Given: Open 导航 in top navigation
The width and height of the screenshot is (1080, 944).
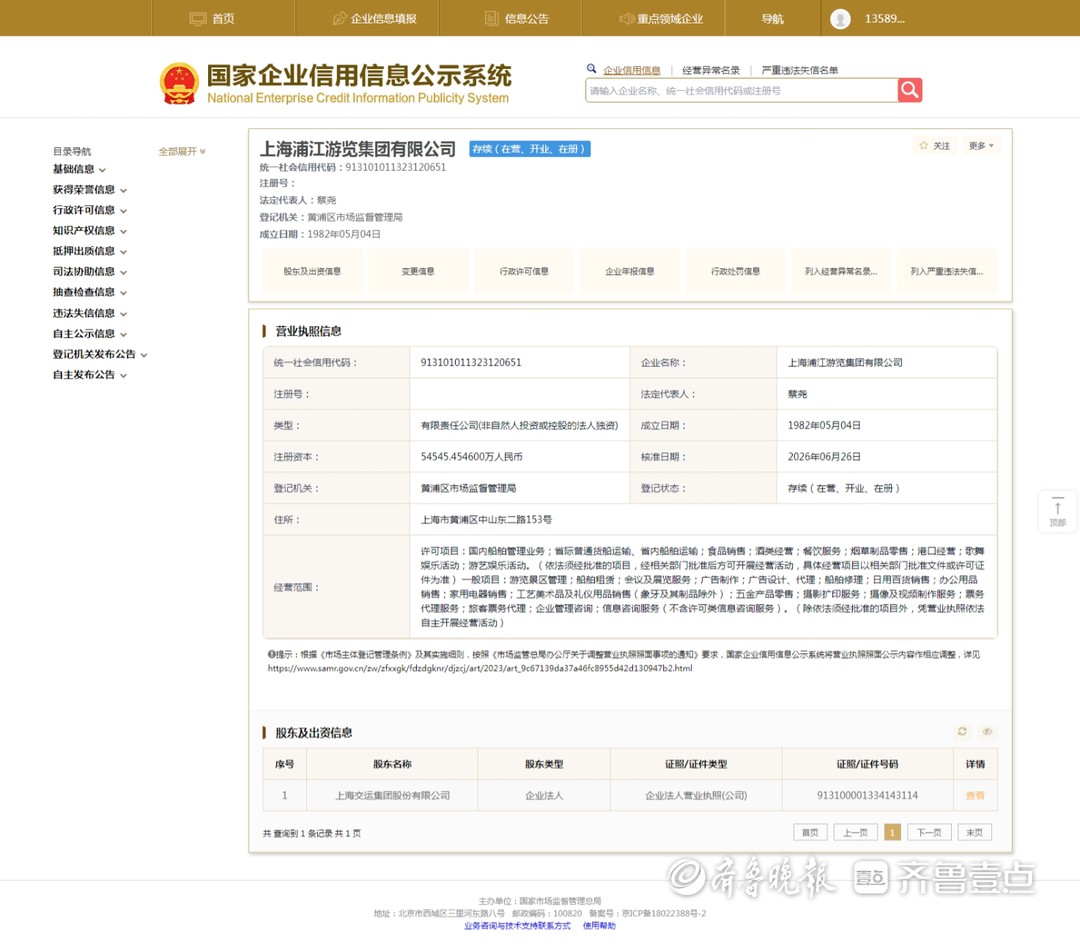Looking at the screenshot, I should click(772, 19).
